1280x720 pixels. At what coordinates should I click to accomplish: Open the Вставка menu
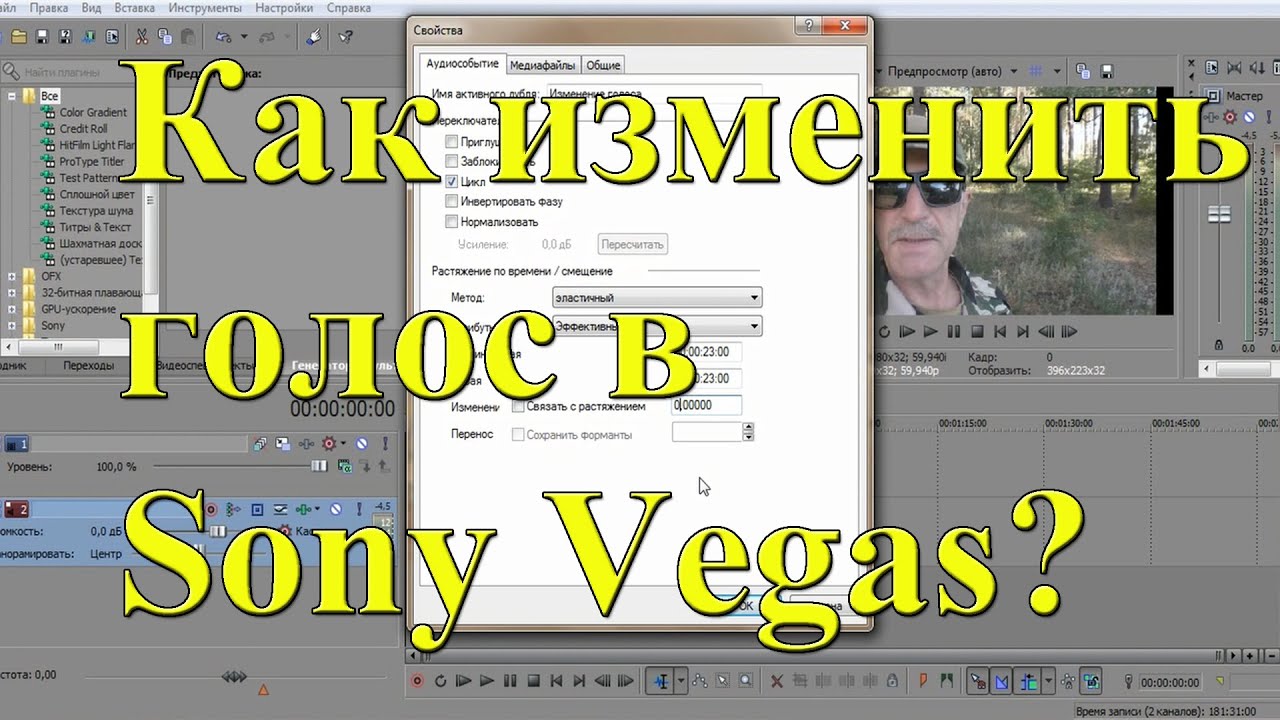[x=134, y=8]
